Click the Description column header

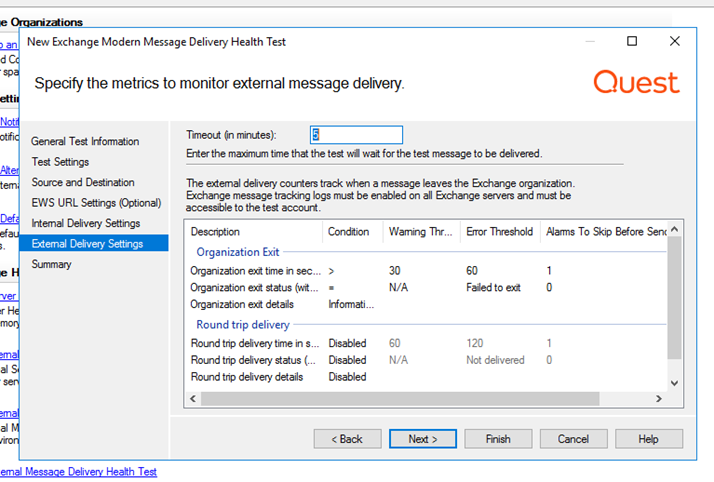[x=254, y=232]
